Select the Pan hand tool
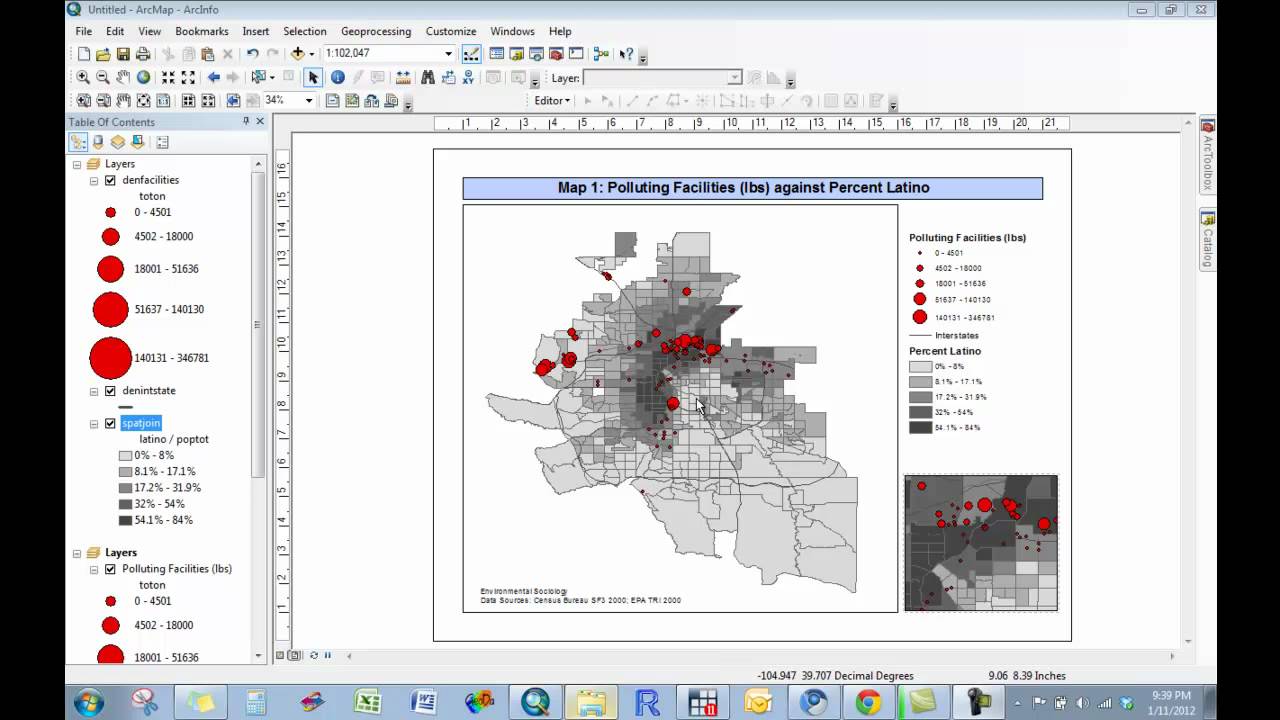The height and width of the screenshot is (720, 1280). tap(123, 77)
